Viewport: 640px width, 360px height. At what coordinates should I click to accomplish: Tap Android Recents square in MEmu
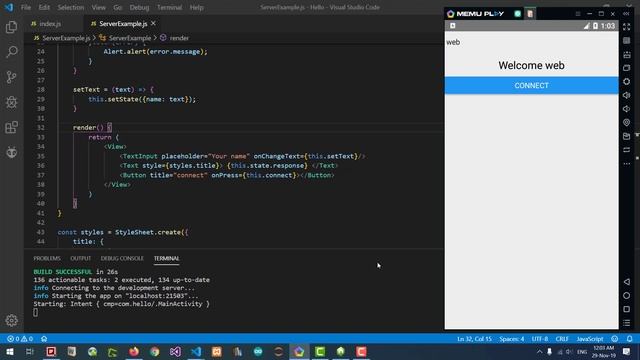tap(627, 309)
